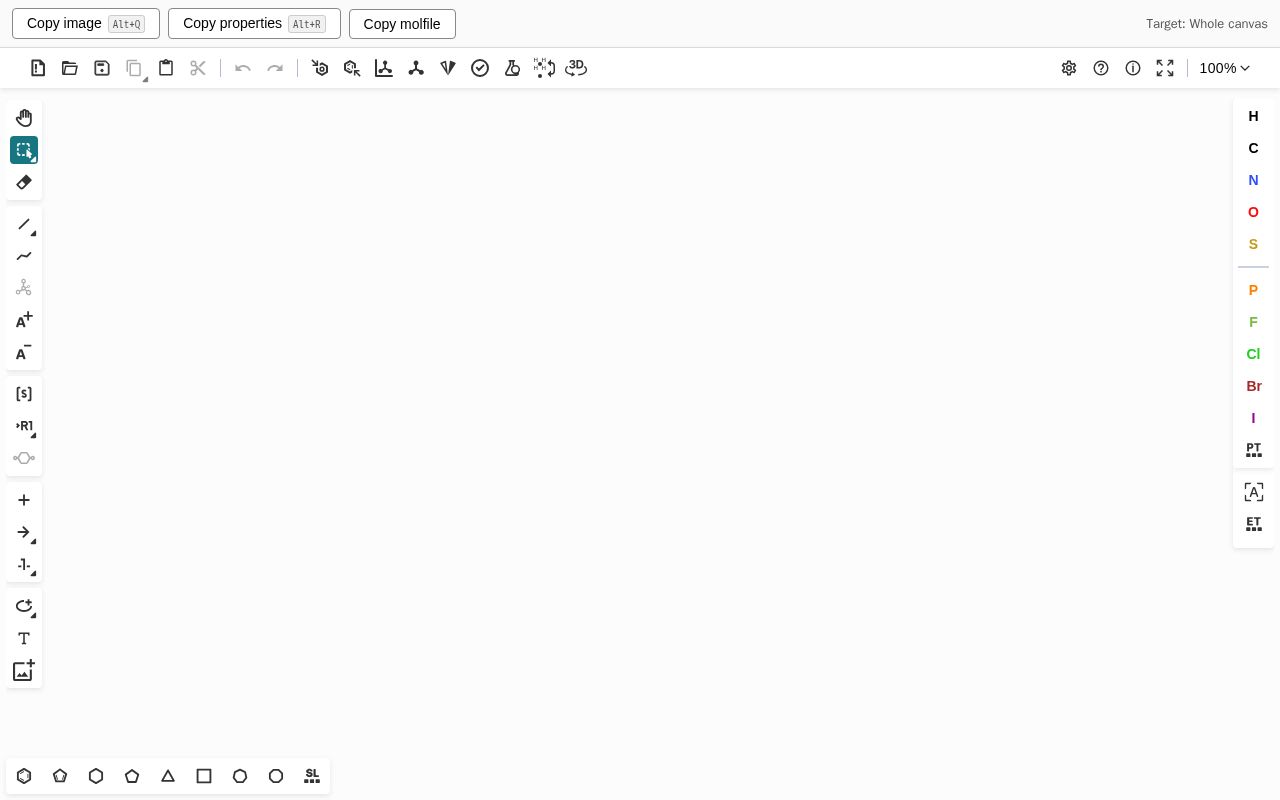Open the Periodic Table PT button
The image size is (1280, 800).
point(1253,450)
